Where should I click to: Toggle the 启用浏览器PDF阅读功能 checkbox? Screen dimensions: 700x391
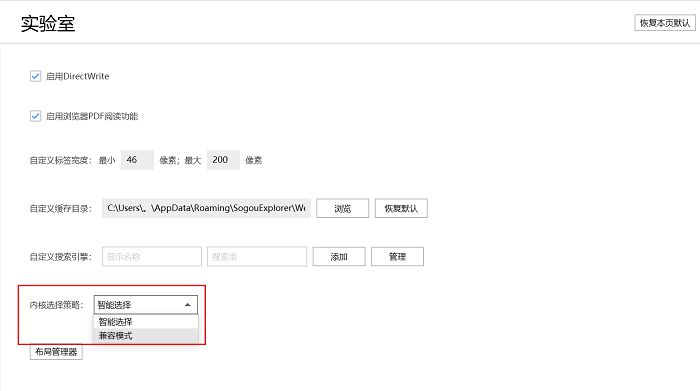(x=36, y=116)
